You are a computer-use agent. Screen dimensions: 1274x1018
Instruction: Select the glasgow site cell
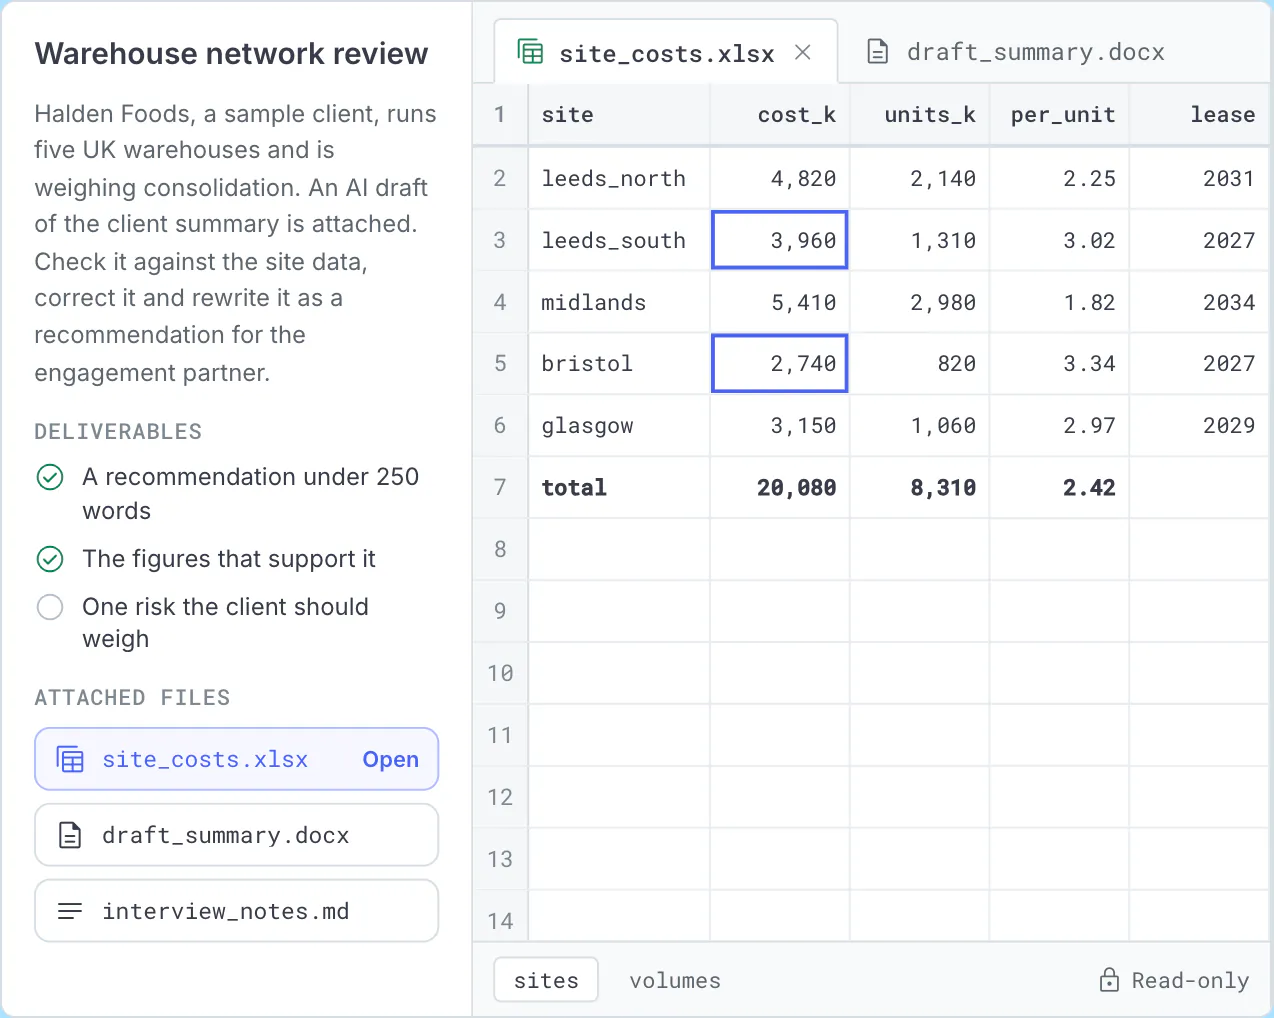(619, 425)
